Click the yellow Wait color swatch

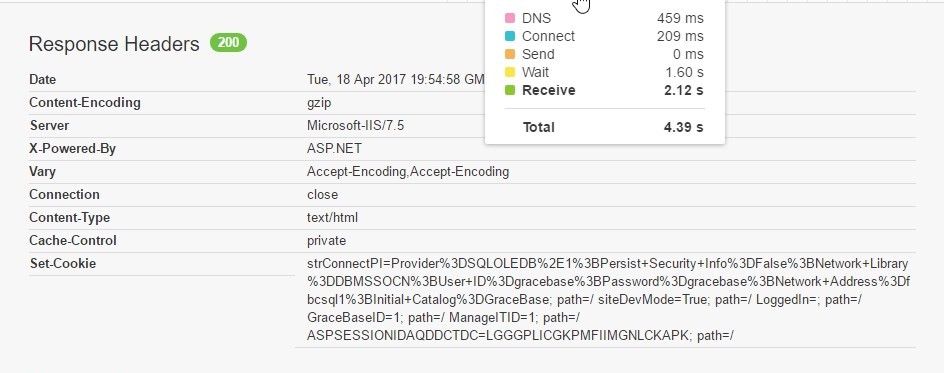509,73
